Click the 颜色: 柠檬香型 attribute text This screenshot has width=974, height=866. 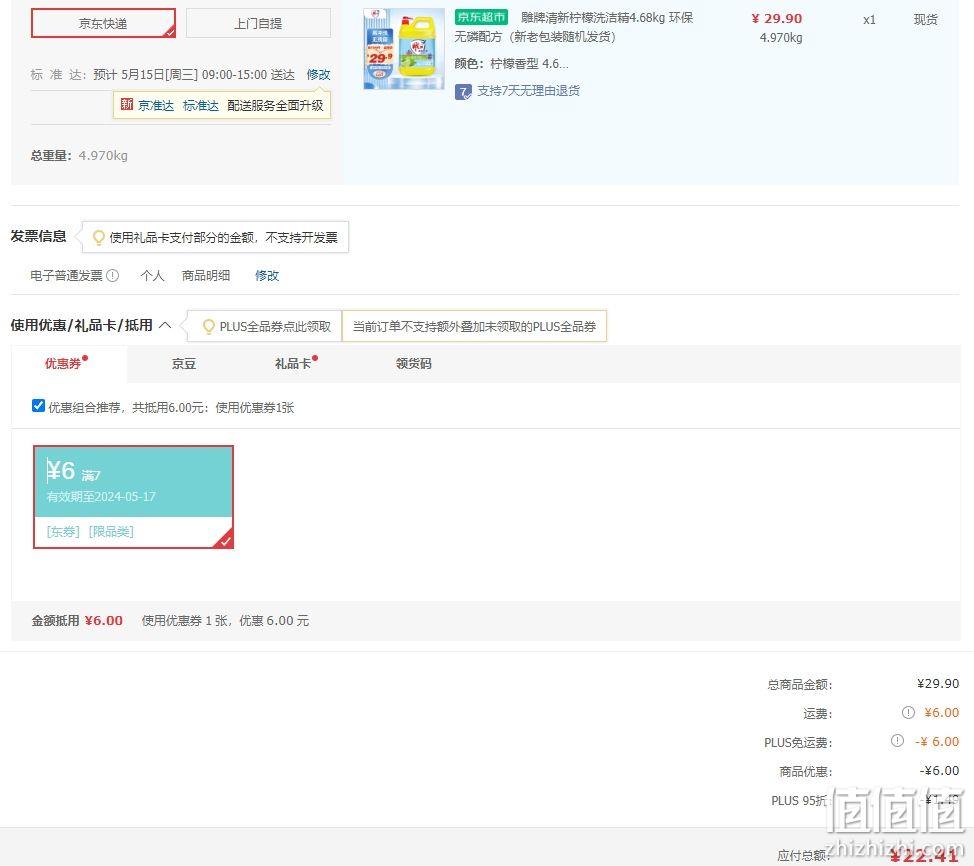[x=511, y=64]
